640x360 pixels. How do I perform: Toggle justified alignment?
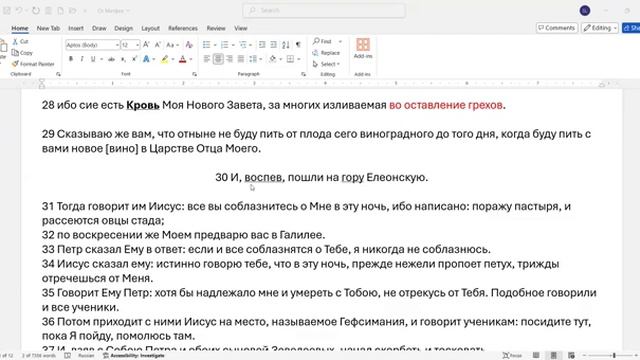tap(241, 59)
